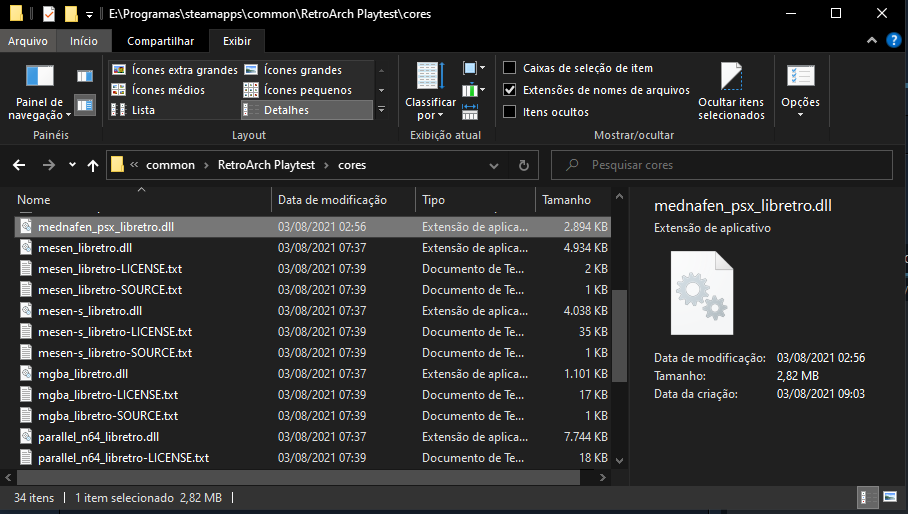
Task: Click the cores breadcrumb segment
Action: point(352,165)
